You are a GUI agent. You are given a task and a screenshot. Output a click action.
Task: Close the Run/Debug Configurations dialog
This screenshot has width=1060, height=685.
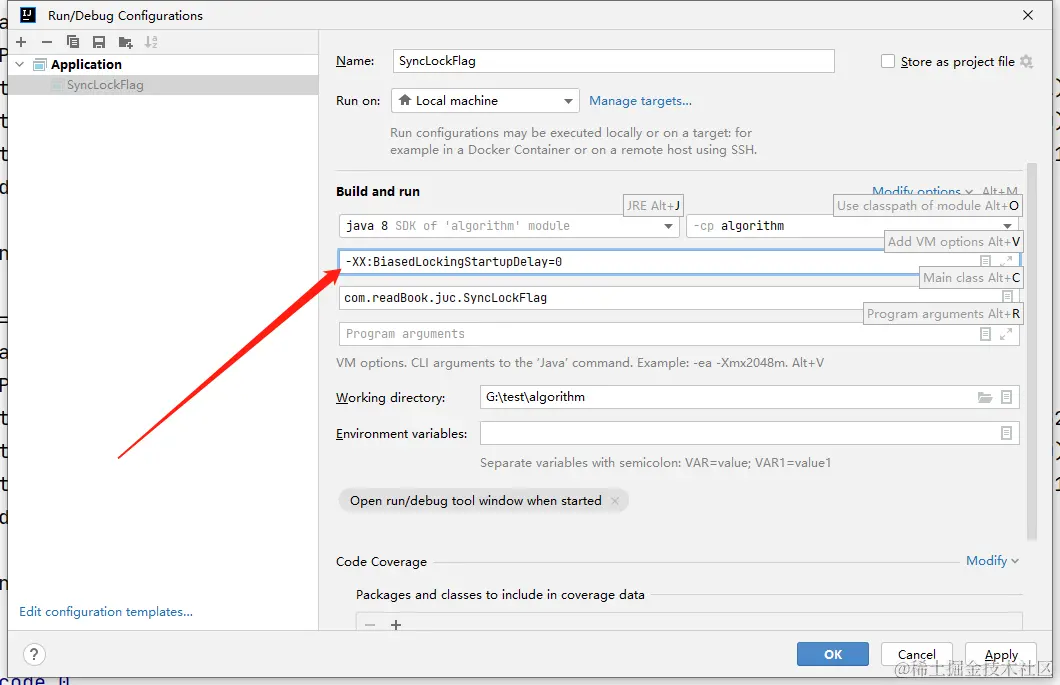[1028, 15]
